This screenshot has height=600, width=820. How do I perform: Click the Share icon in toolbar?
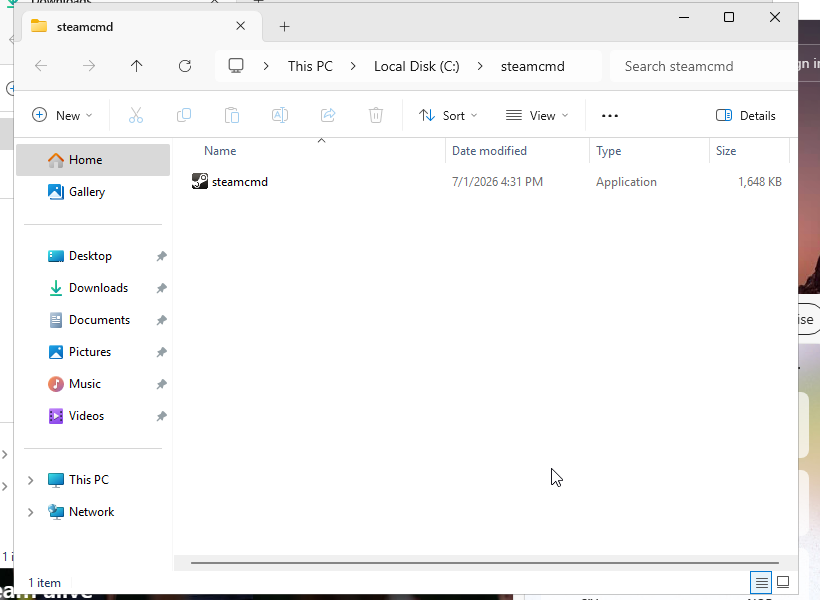[x=328, y=115]
